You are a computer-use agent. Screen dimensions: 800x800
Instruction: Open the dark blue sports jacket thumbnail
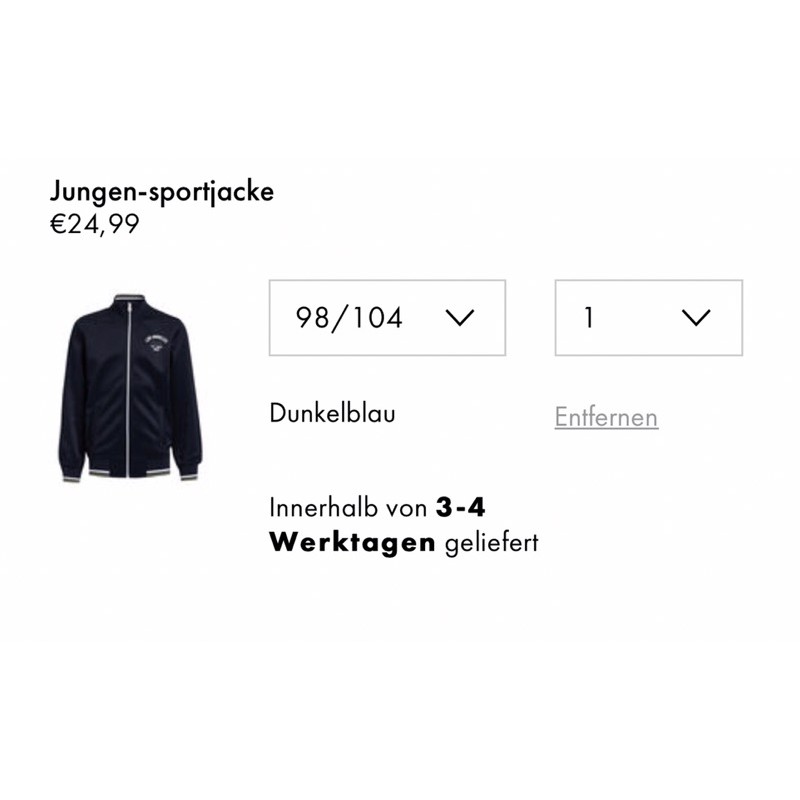[130, 388]
